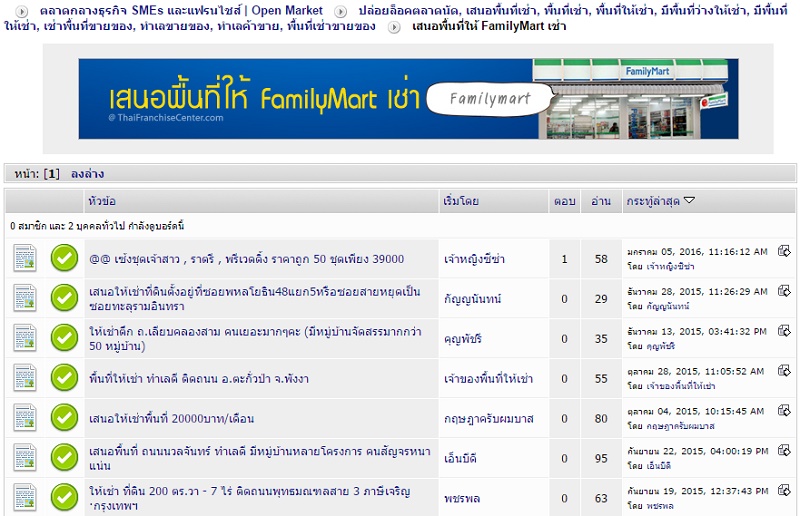Viewport: 800px width, 516px height.
Task: Click FamilyMart rental banner image
Action: tap(408, 99)
